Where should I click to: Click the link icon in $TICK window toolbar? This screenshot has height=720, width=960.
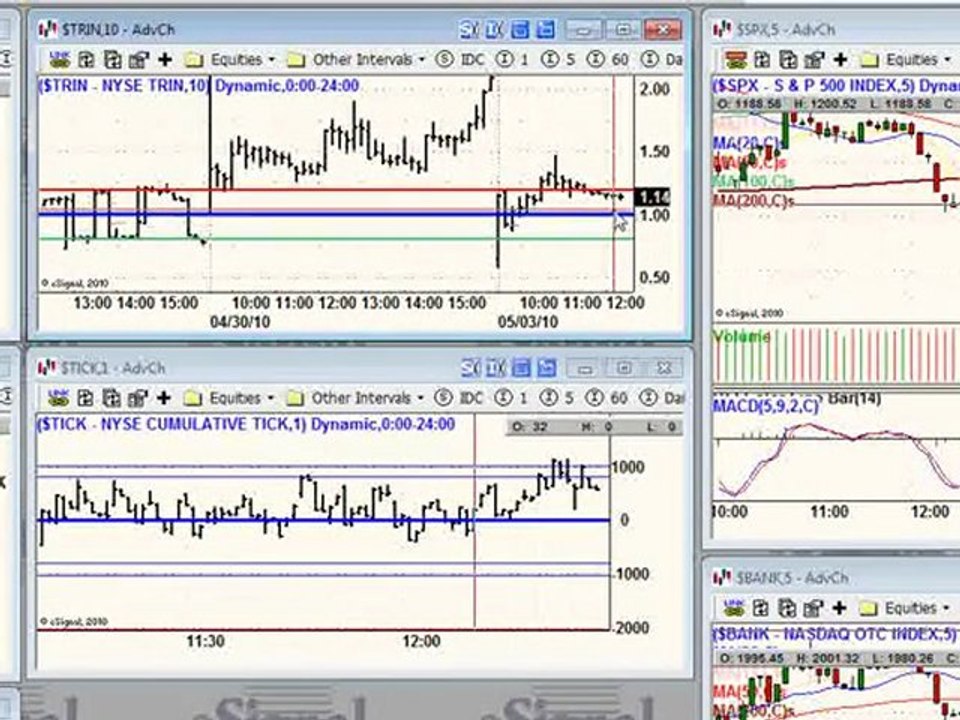[58, 398]
